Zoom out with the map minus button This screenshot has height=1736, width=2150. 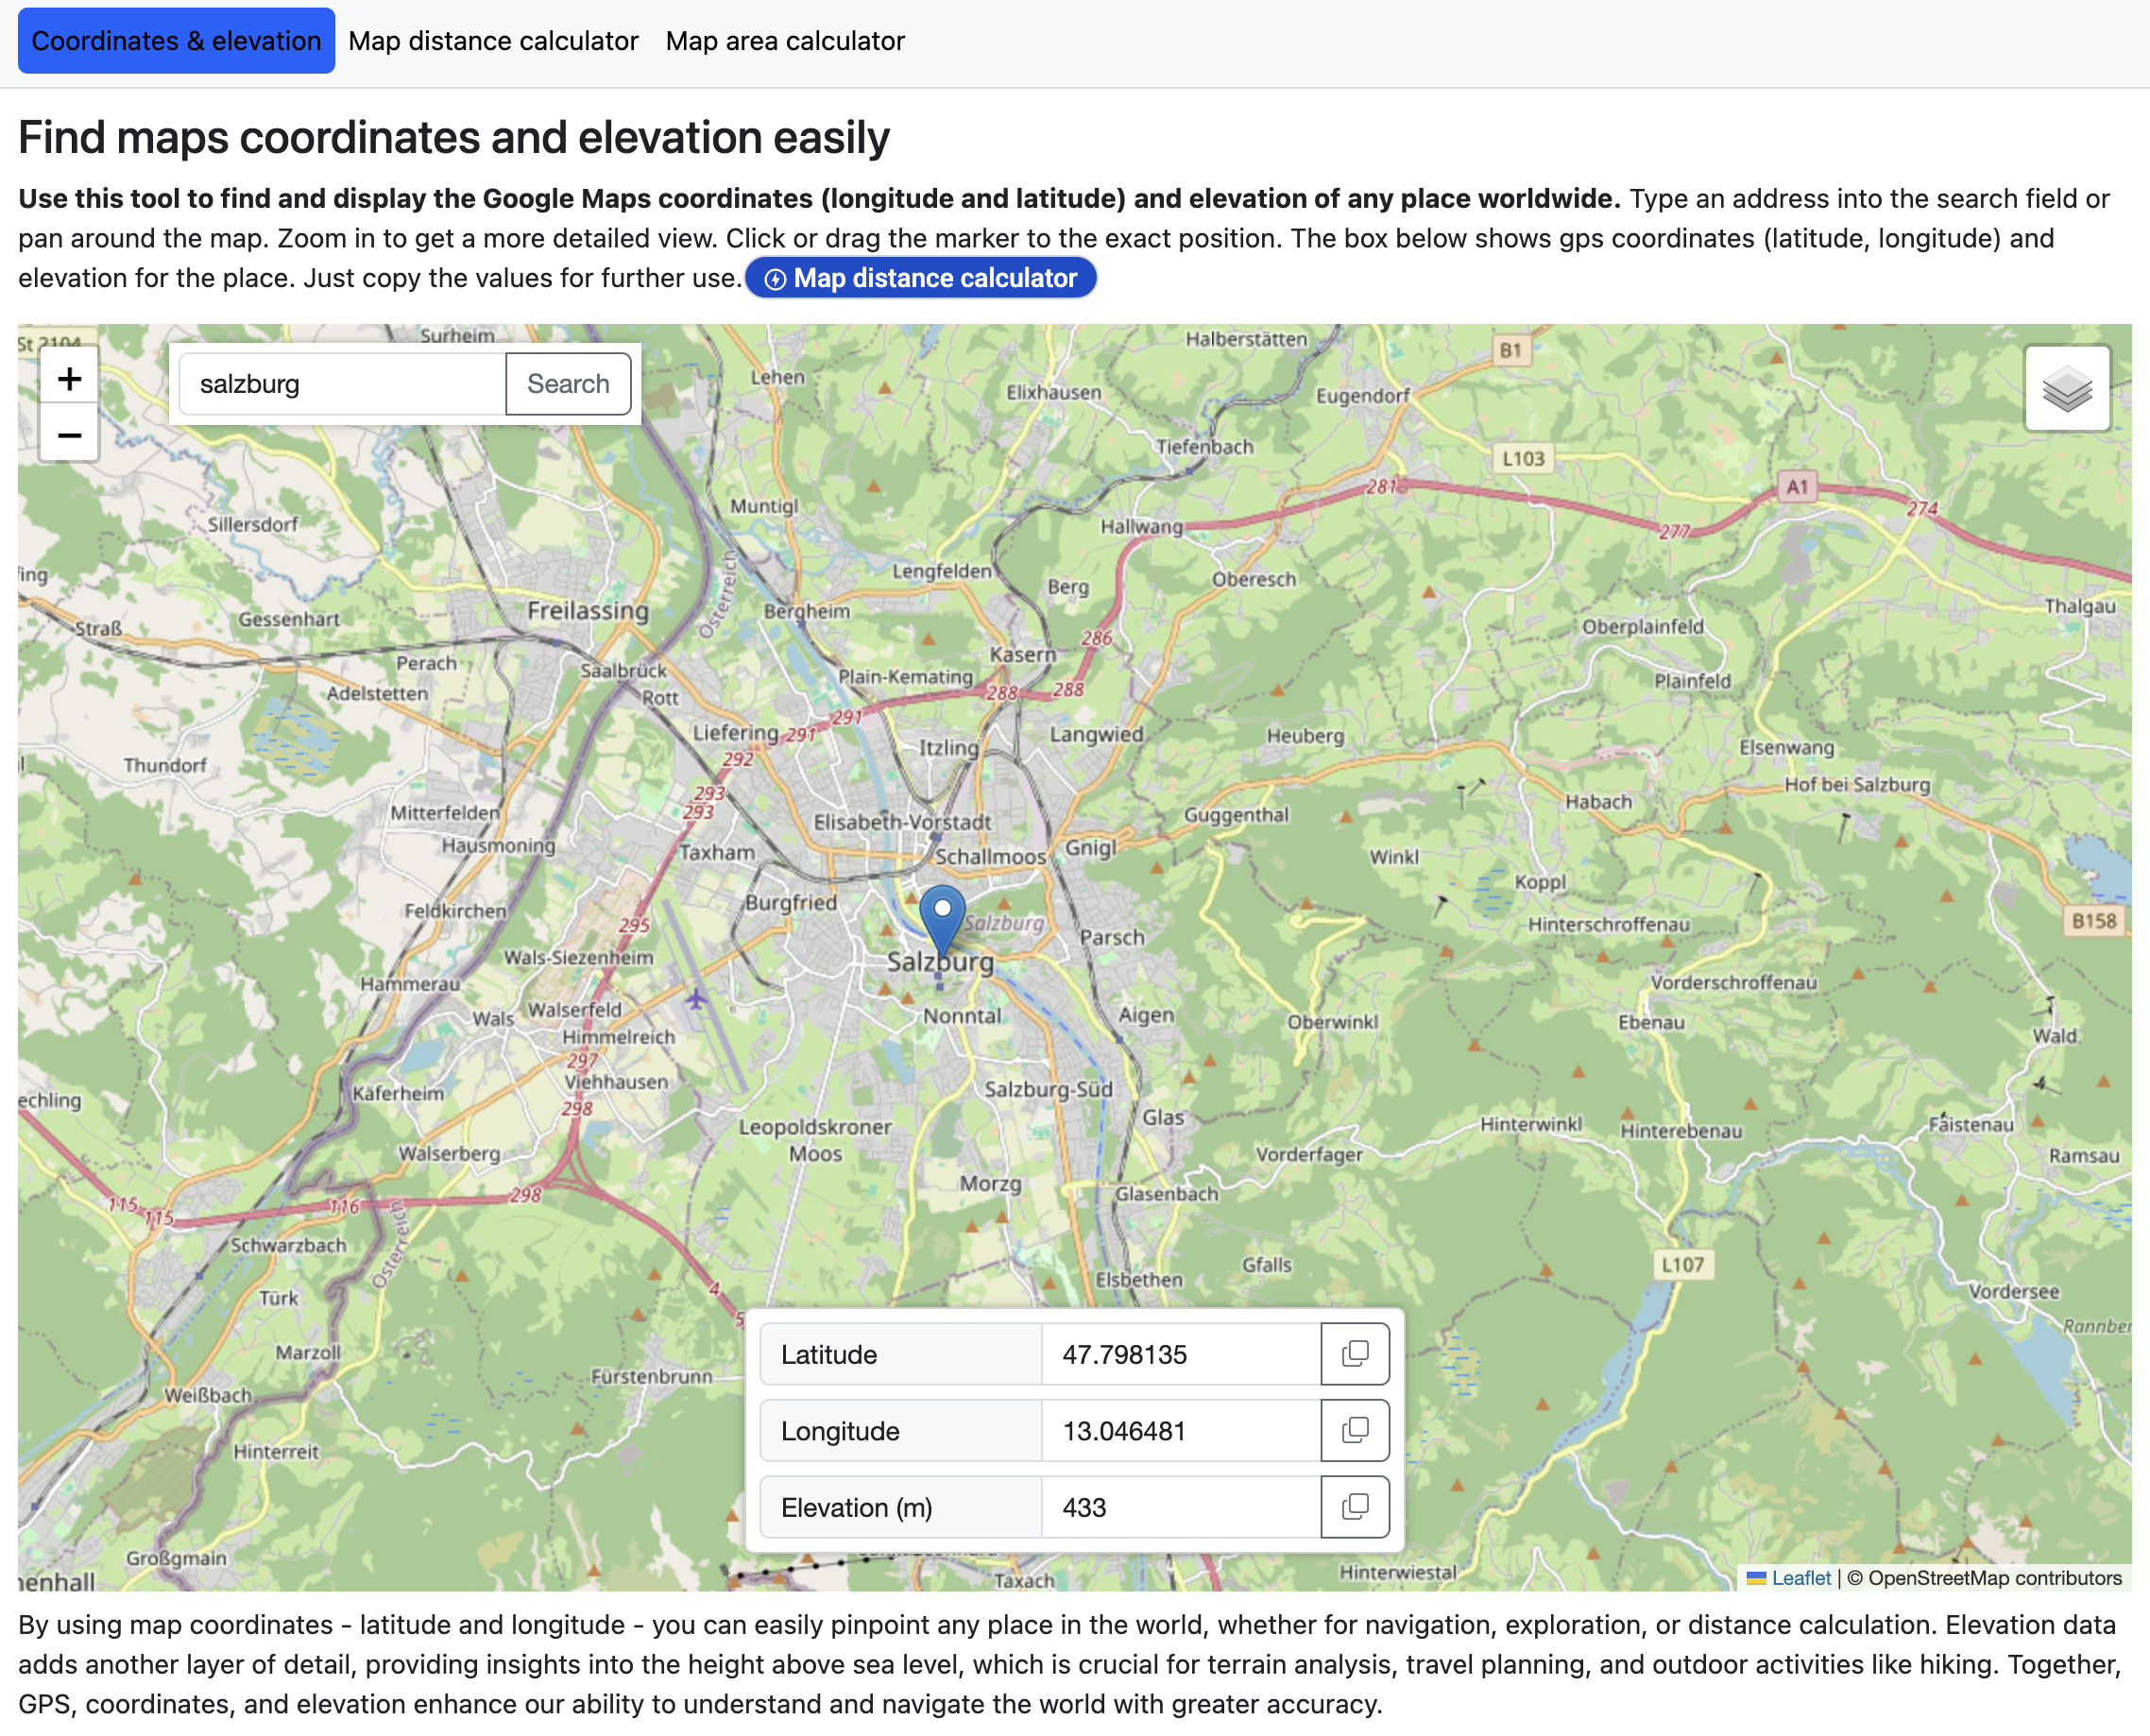click(x=69, y=436)
